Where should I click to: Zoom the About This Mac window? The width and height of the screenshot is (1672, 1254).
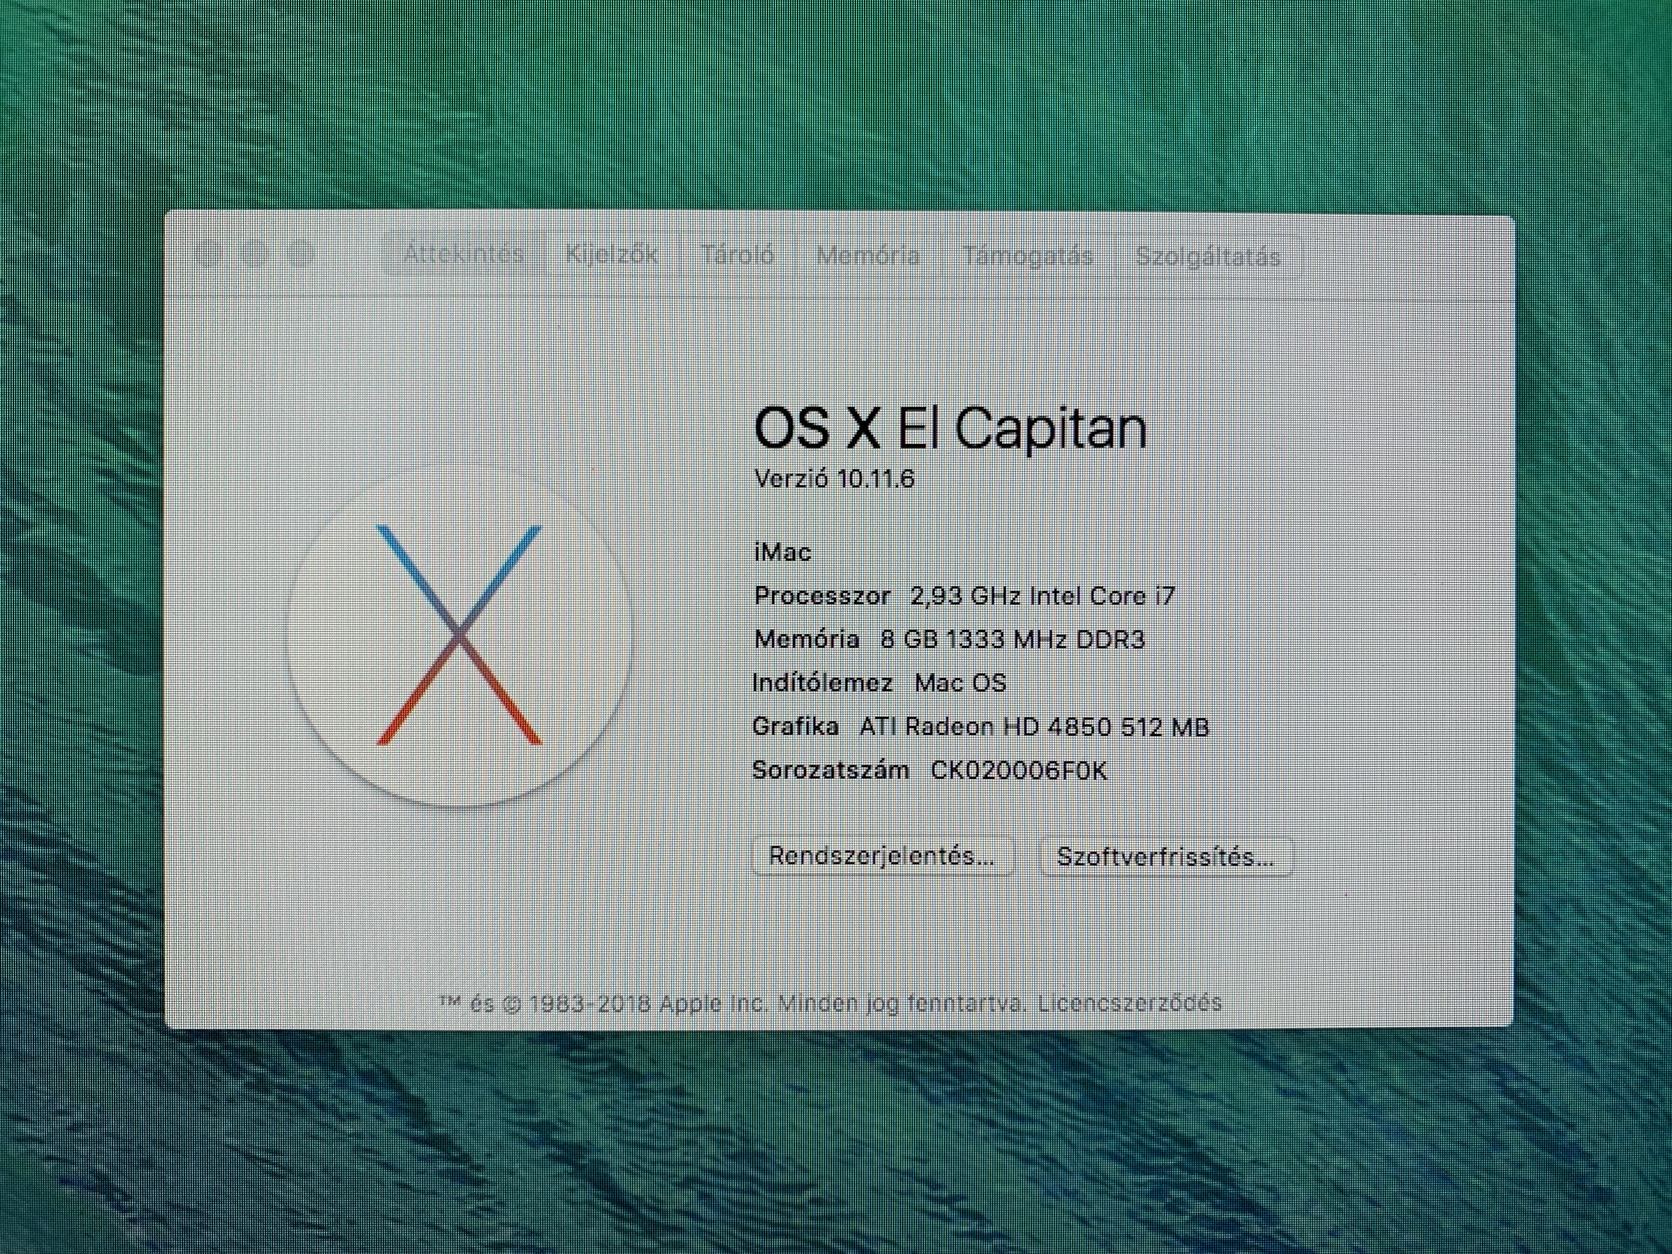coord(301,254)
